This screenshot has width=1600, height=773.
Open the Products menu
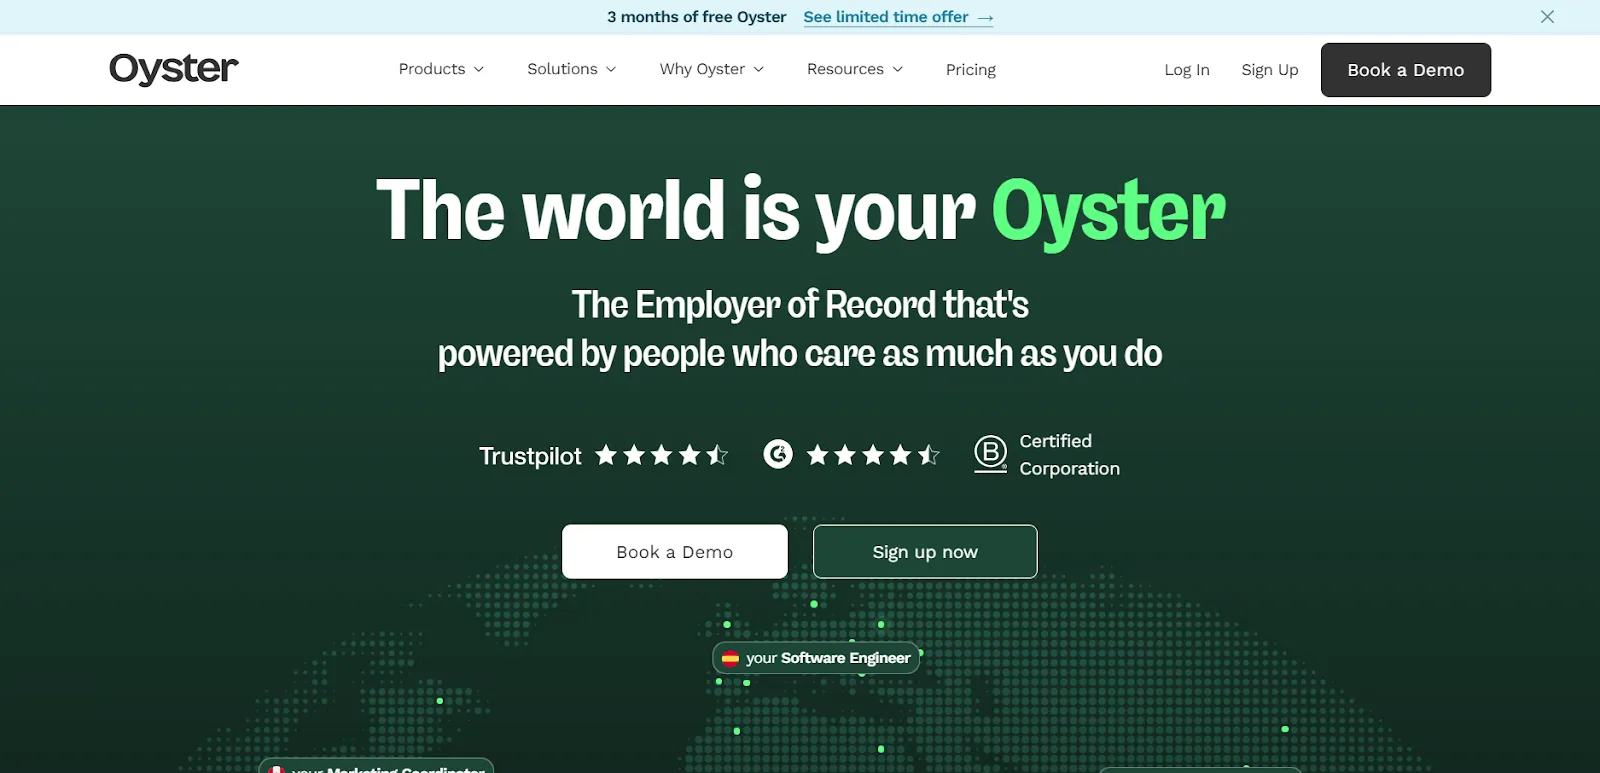441,69
